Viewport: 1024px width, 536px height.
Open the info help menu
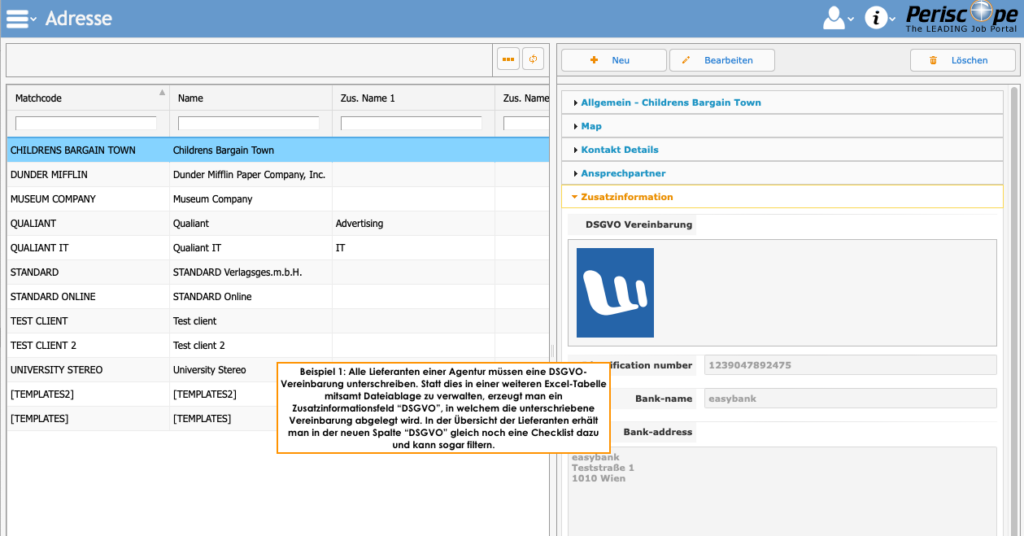click(x=879, y=18)
